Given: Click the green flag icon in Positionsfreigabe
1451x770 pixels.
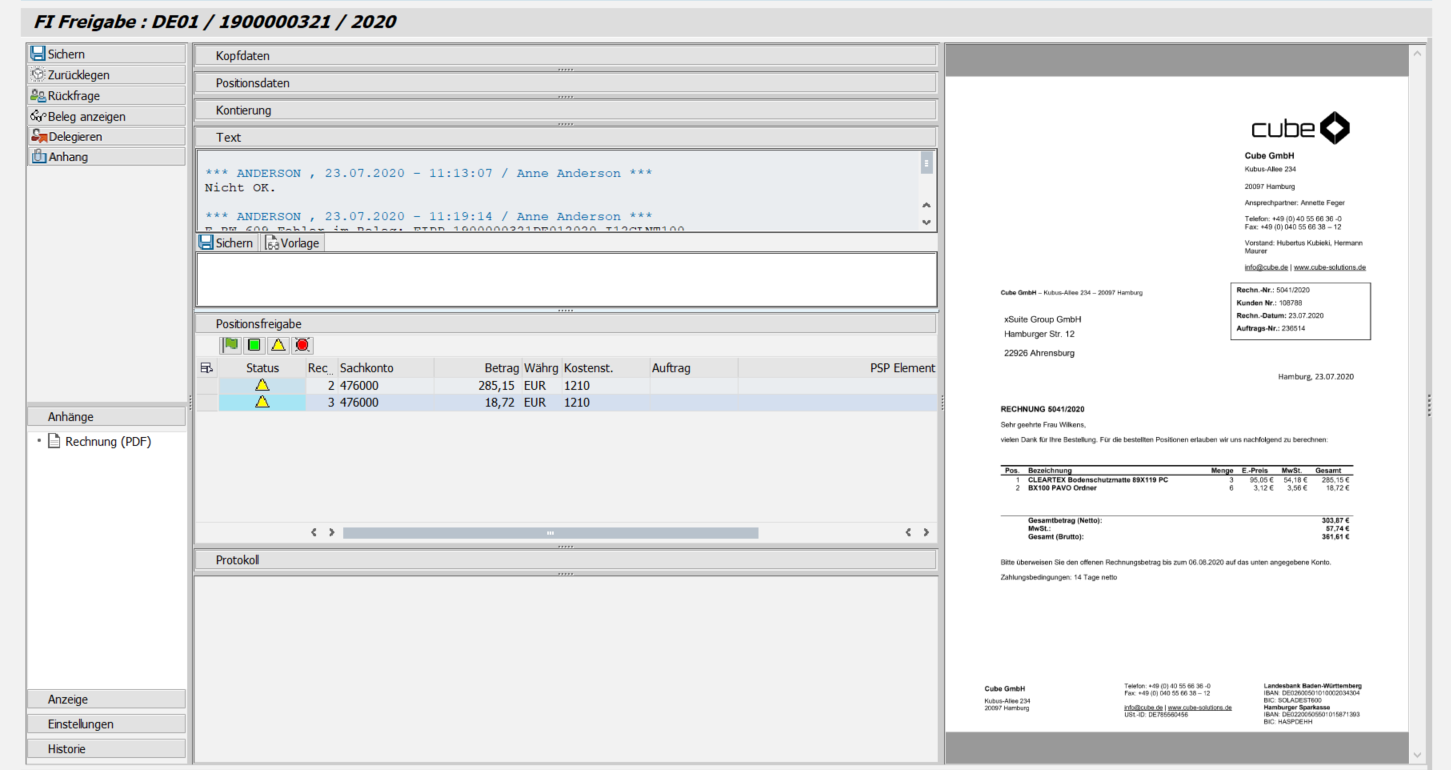Looking at the screenshot, I should [x=231, y=345].
